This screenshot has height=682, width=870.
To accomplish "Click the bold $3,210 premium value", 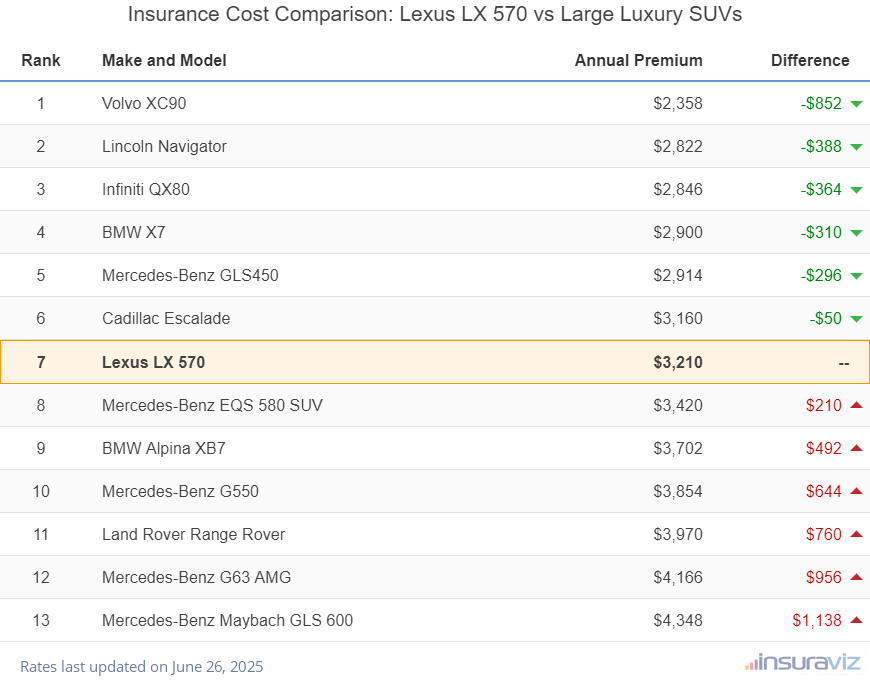I will [x=678, y=362].
